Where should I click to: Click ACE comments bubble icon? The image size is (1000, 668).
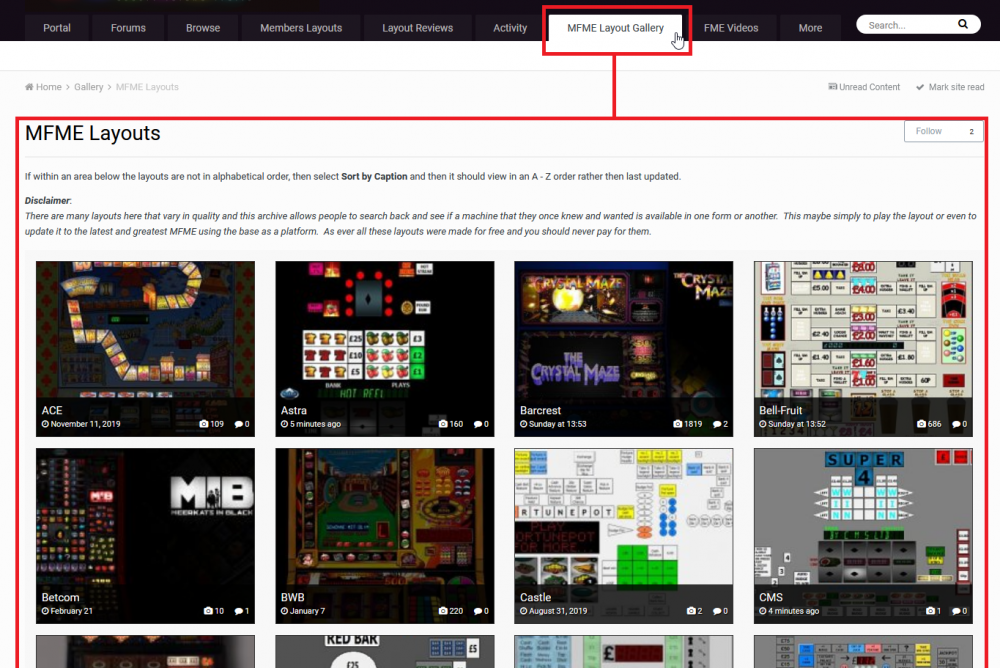(239, 424)
